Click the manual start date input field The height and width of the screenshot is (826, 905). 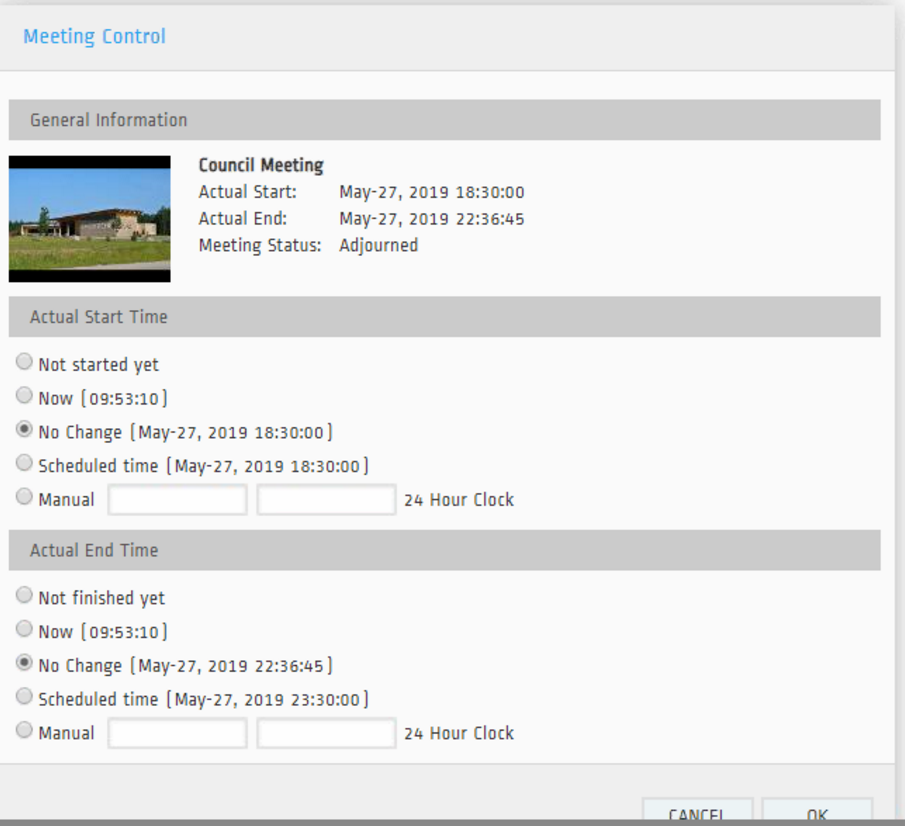coord(177,499)
